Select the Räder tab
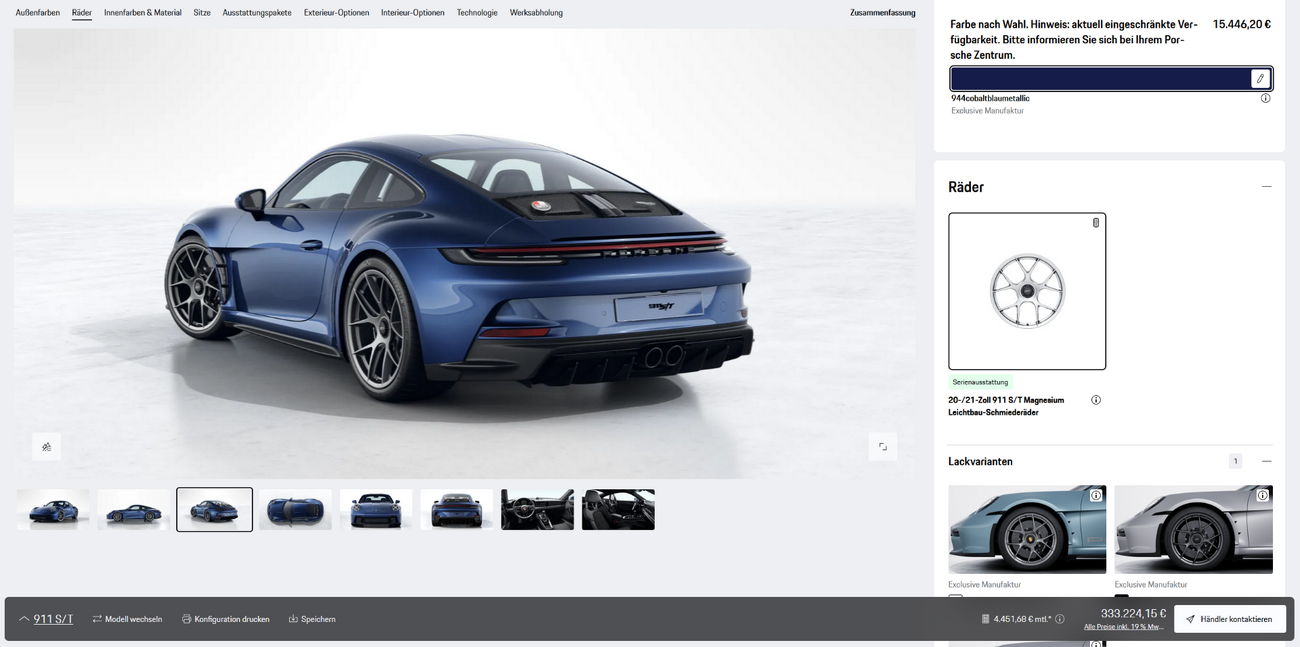Viewport: 1300px width, 647px height. tap(82, 13)
